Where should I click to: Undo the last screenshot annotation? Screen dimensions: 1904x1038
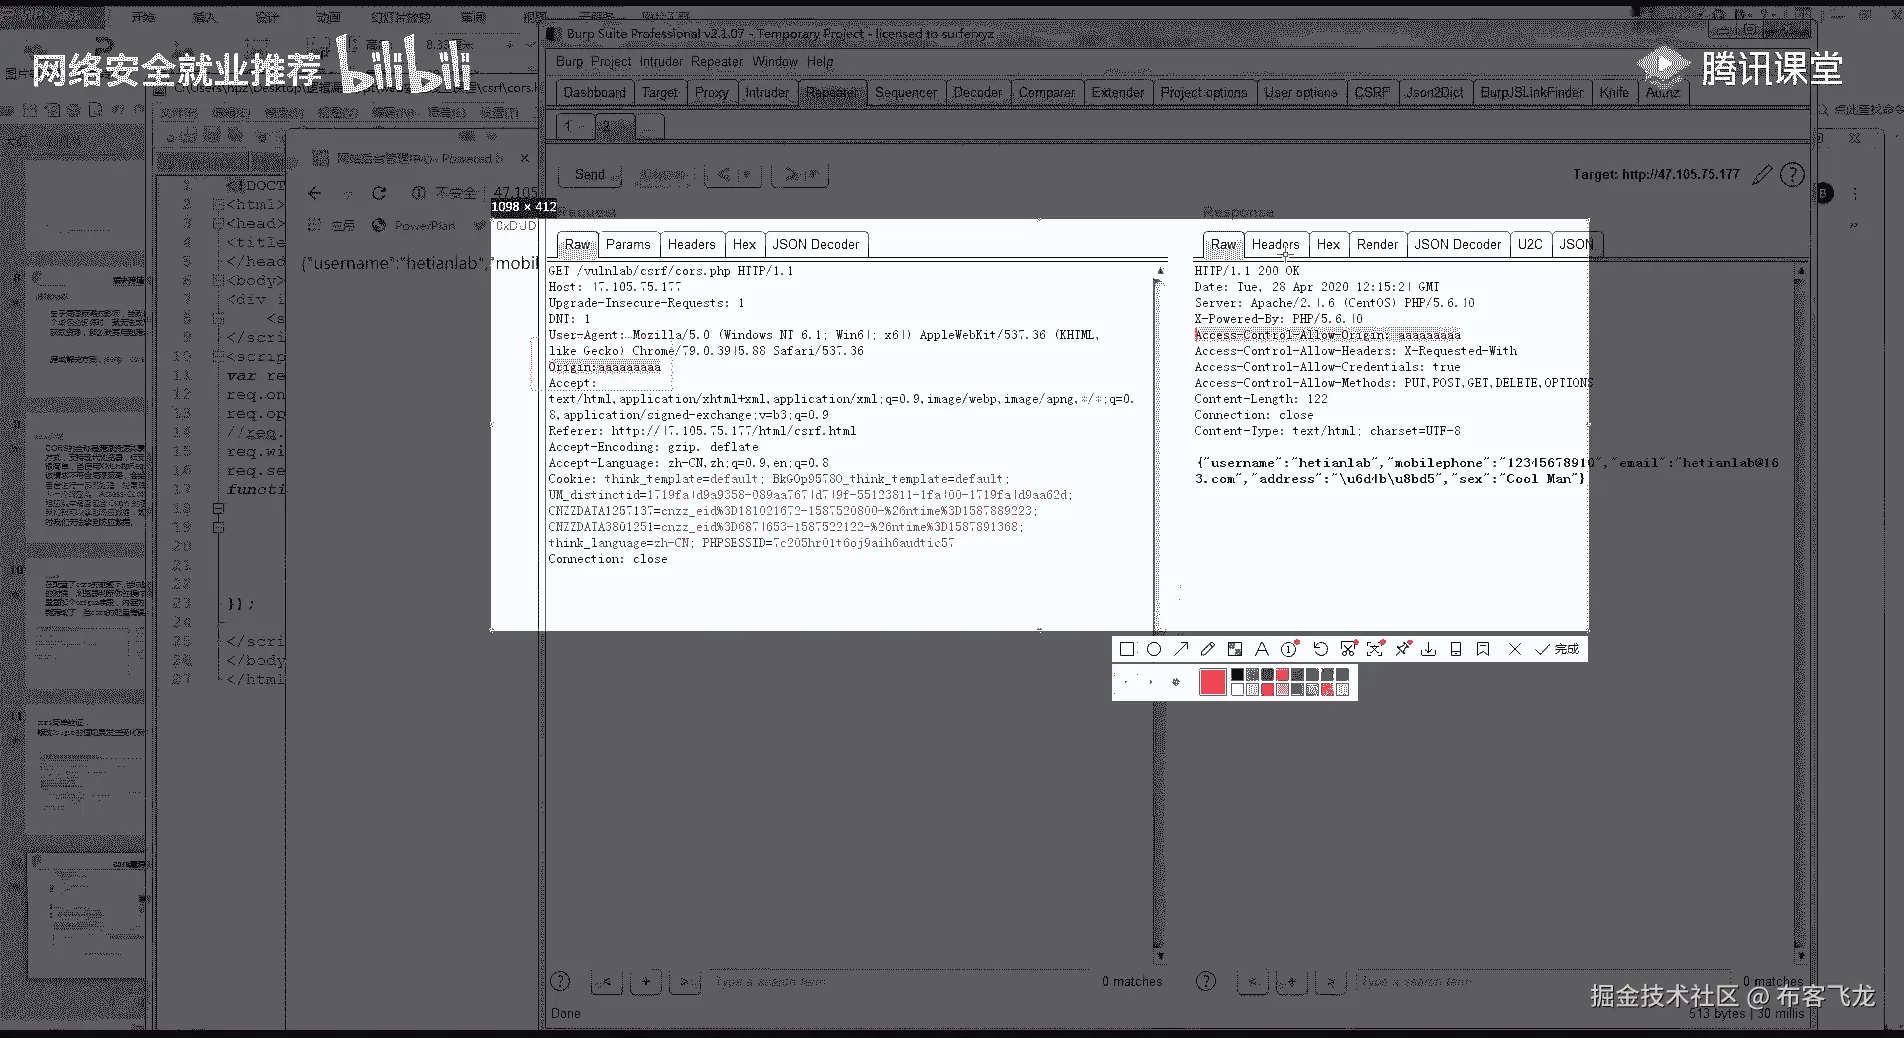pyautogui.click(x=1320, y=649)
